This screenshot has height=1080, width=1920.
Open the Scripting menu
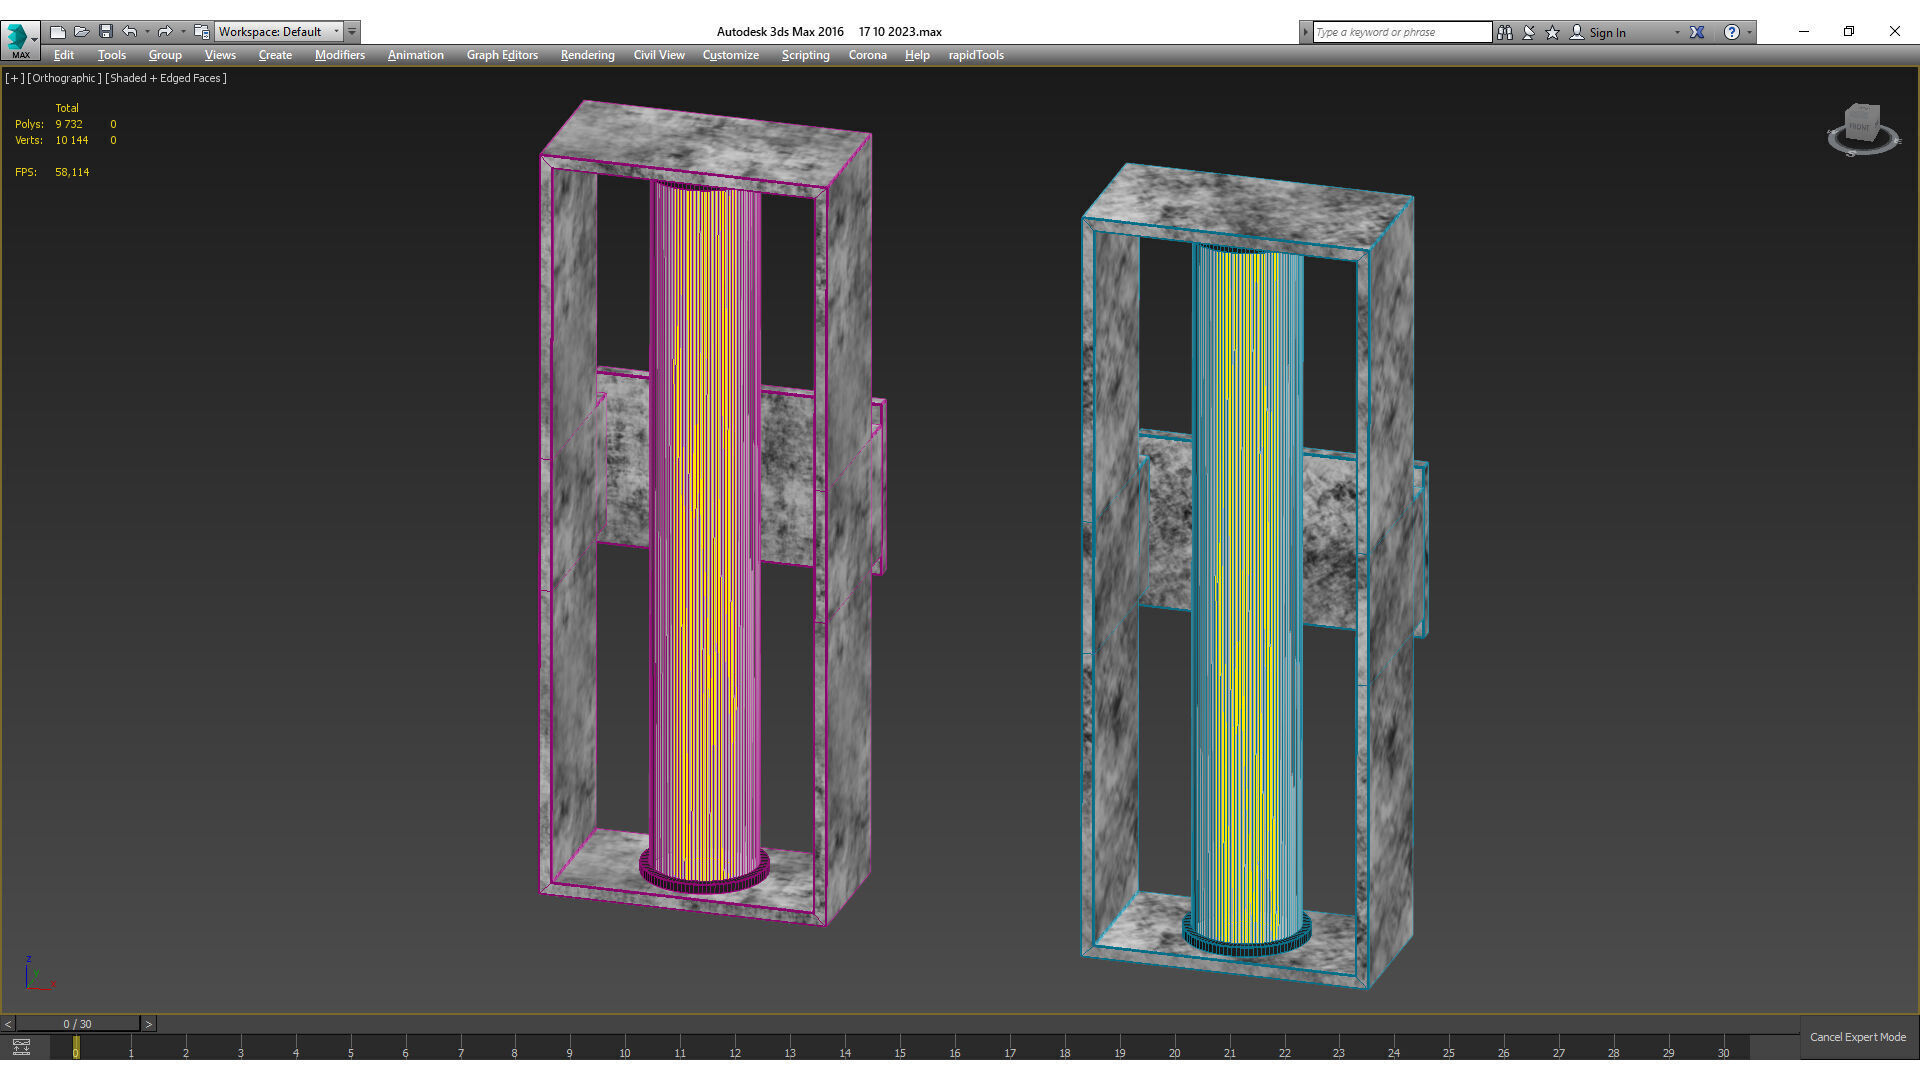[806, 55]
